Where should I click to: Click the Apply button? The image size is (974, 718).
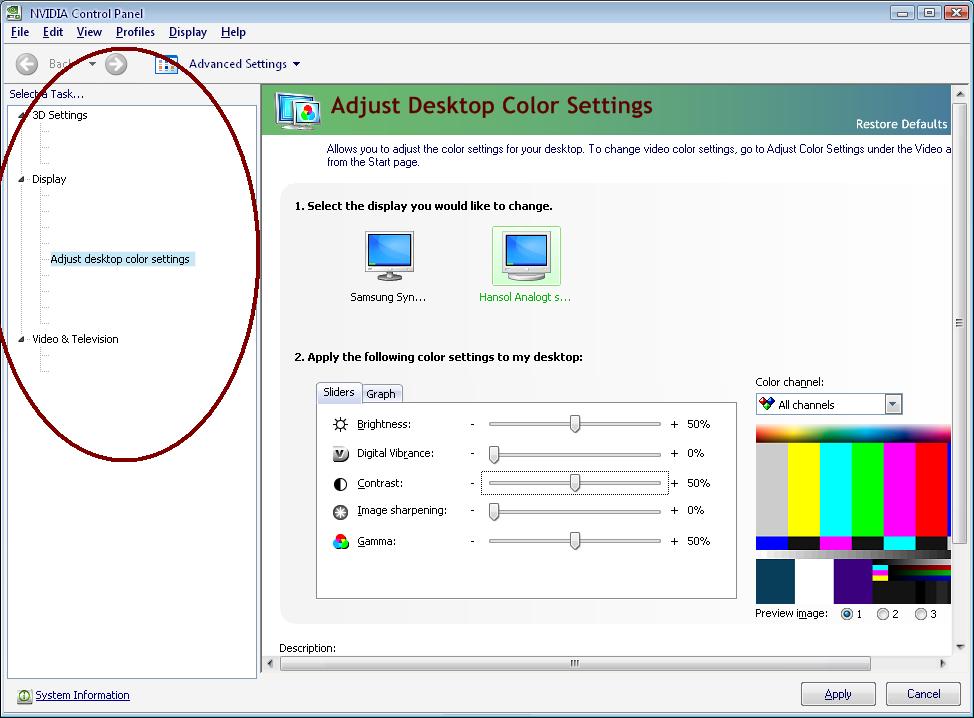[x=838, y=694]
